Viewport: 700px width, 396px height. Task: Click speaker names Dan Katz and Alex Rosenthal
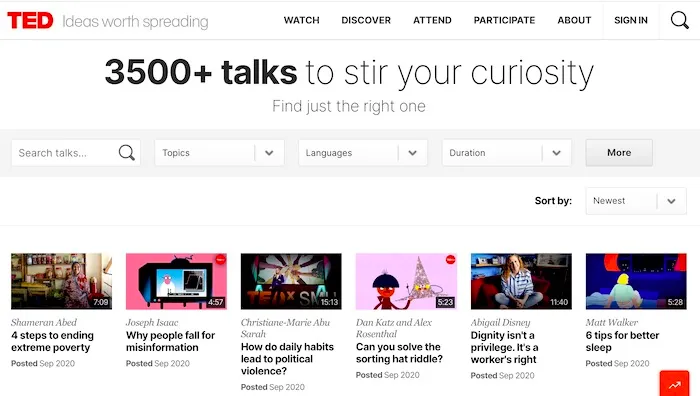[x=394, y=328]
